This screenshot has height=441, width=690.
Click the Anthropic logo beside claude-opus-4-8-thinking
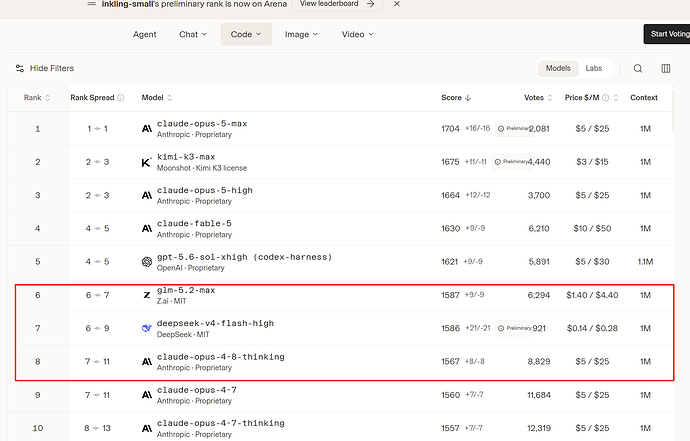pyautogui.click(x=147, y=362)
